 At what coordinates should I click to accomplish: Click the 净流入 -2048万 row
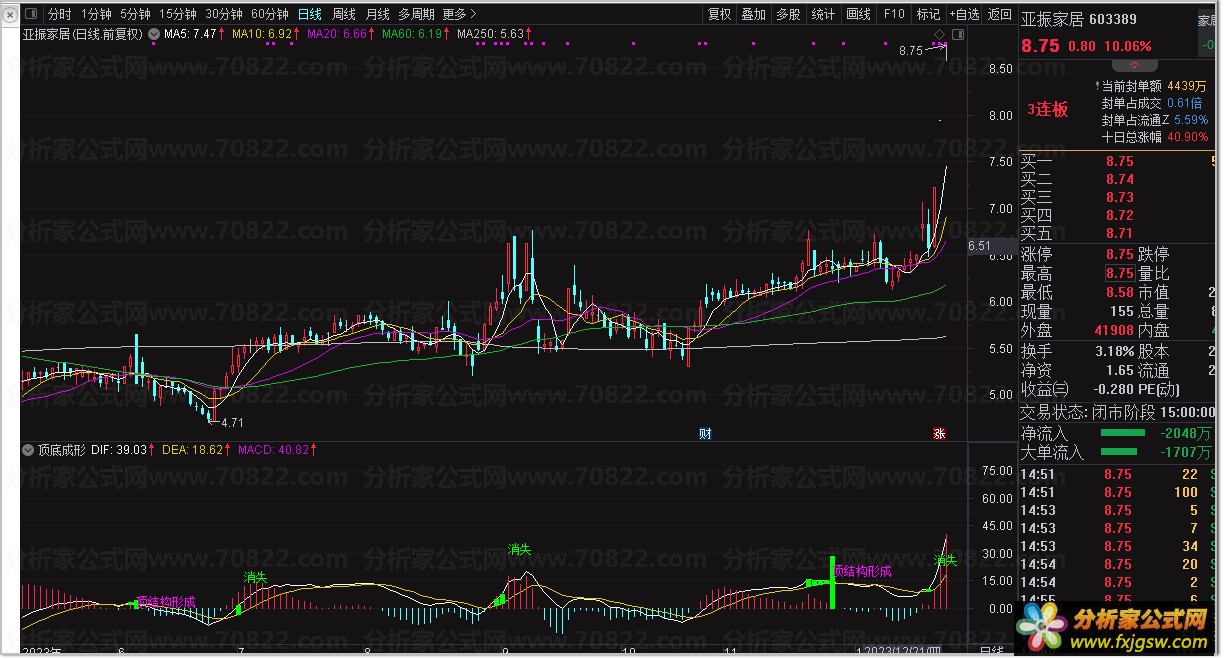click(x=1117, y=434)
